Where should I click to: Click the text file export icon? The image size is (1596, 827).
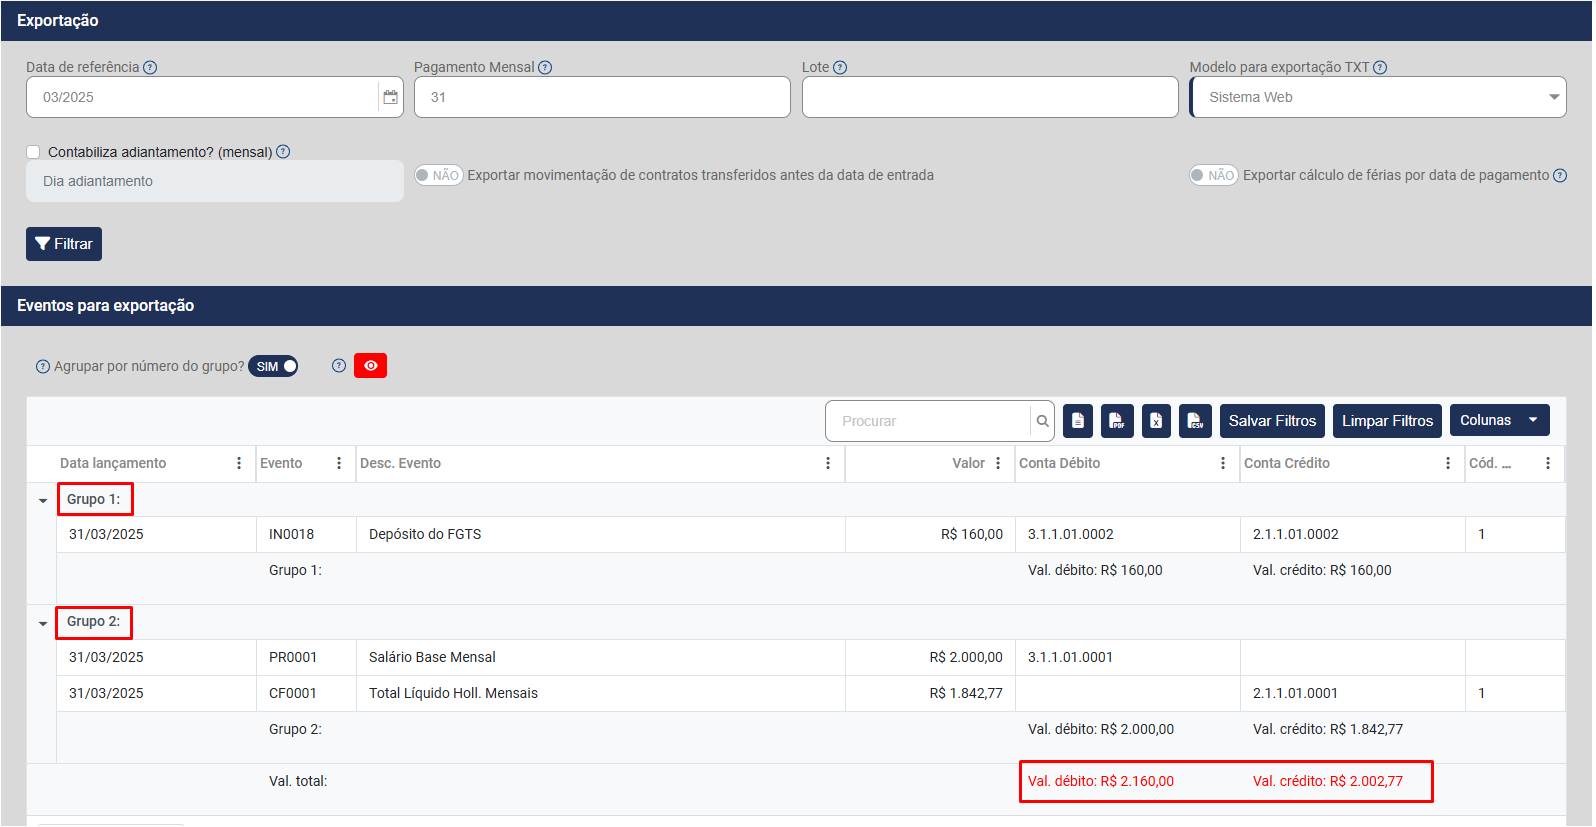point(1078,421)
